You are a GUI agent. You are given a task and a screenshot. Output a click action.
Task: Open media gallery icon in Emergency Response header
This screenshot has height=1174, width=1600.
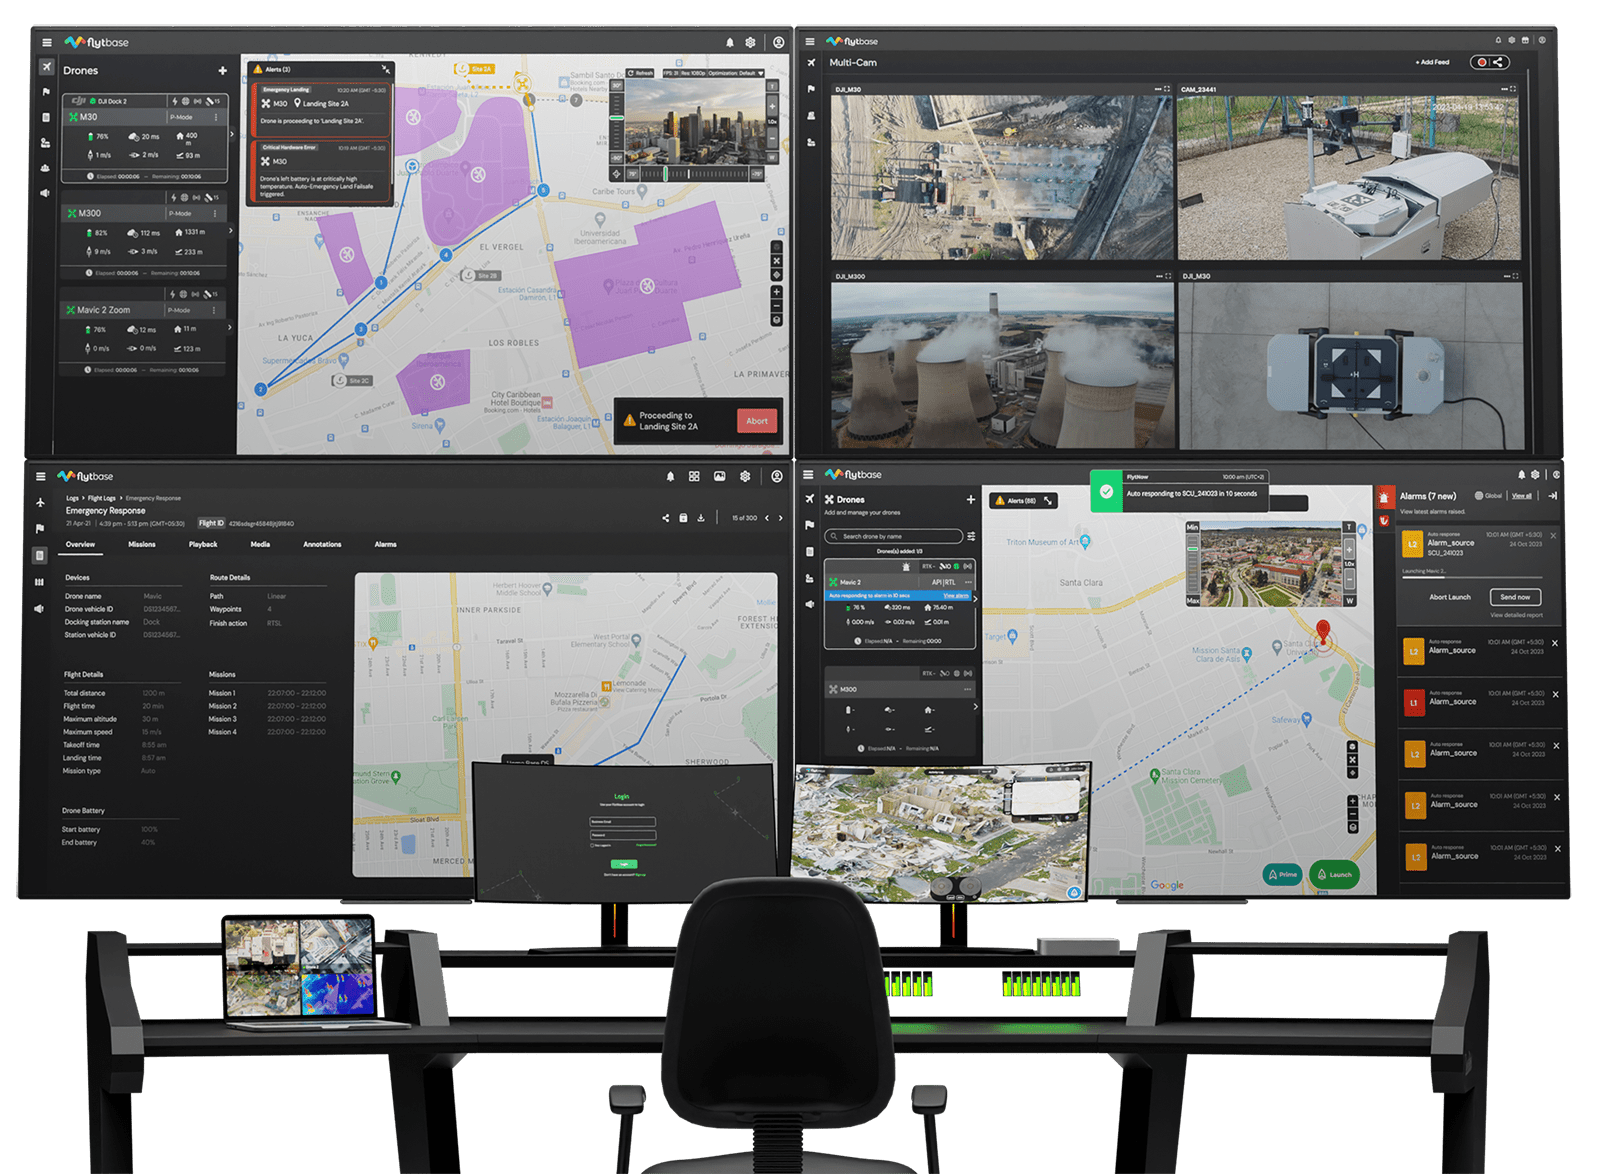pos(719,477)
